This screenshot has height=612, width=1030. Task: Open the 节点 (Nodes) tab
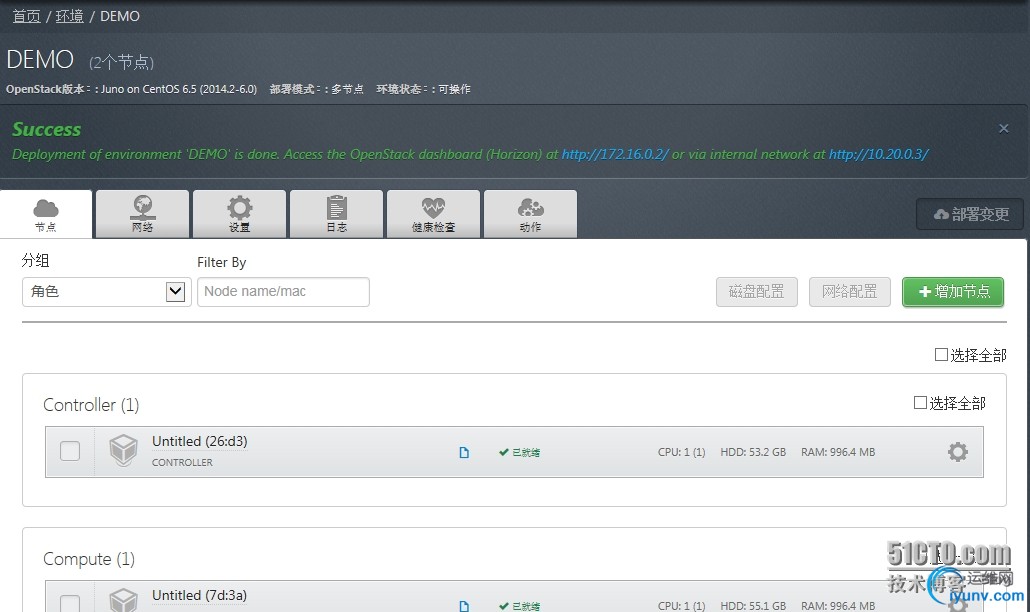tap(46, 215)
